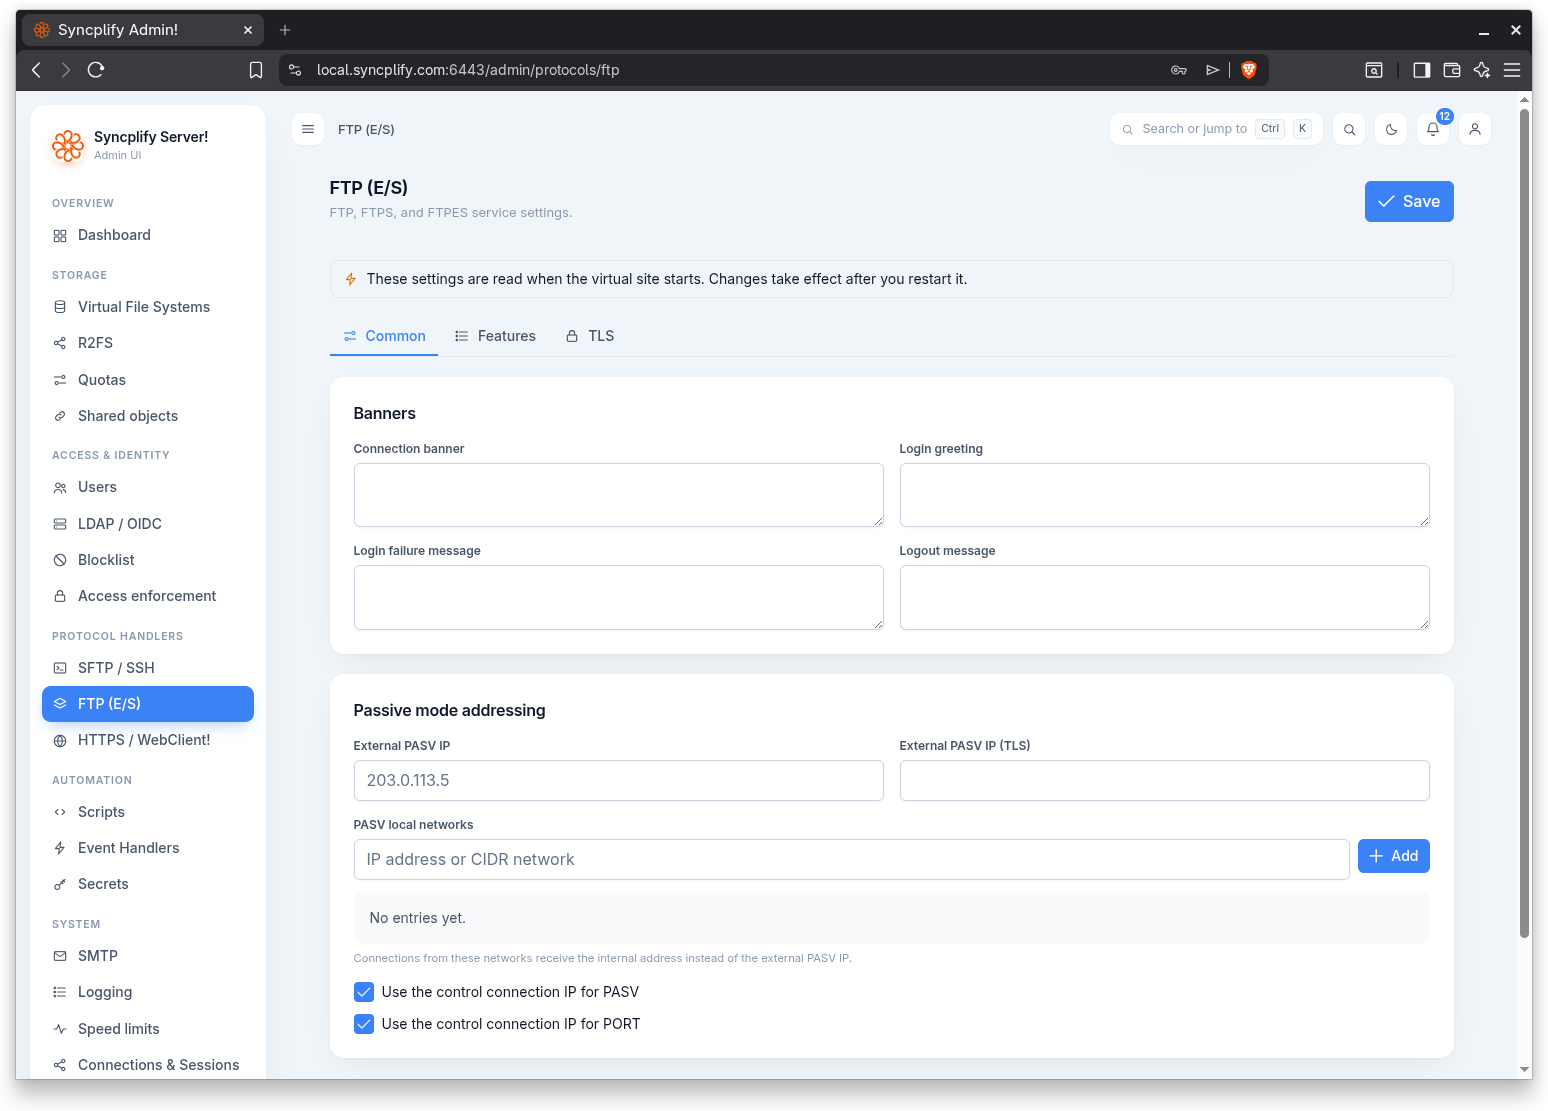
Task: Focus the External PASV IP field
Action: [618, 780]
